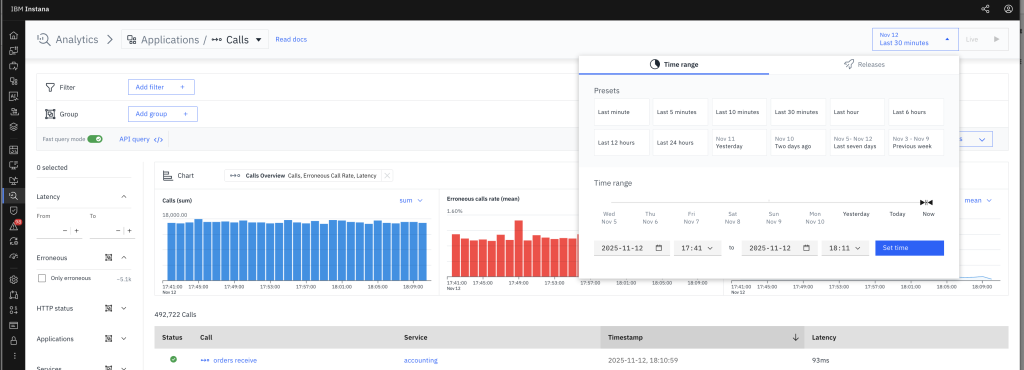This screenshot has width=1024, height=370.
Task: Click the shield icon in the sidebar
Action: (13, 210)
